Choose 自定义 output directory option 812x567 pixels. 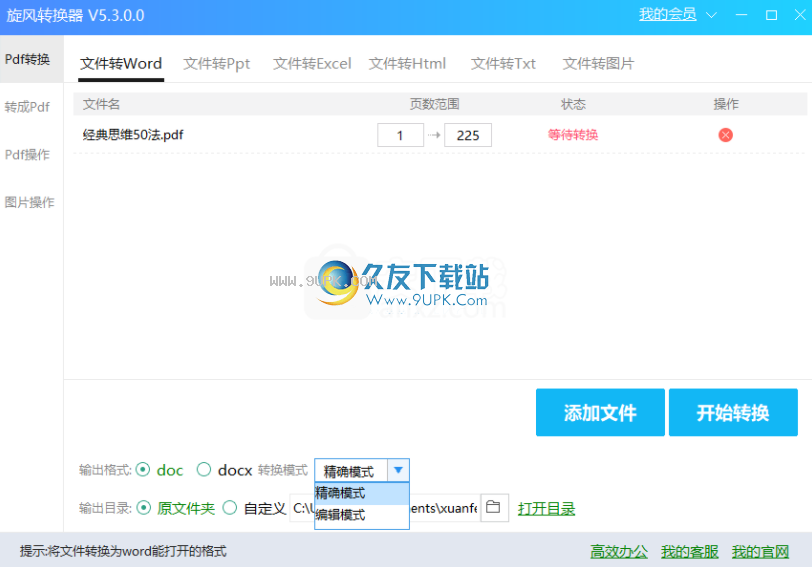(230, 508)
